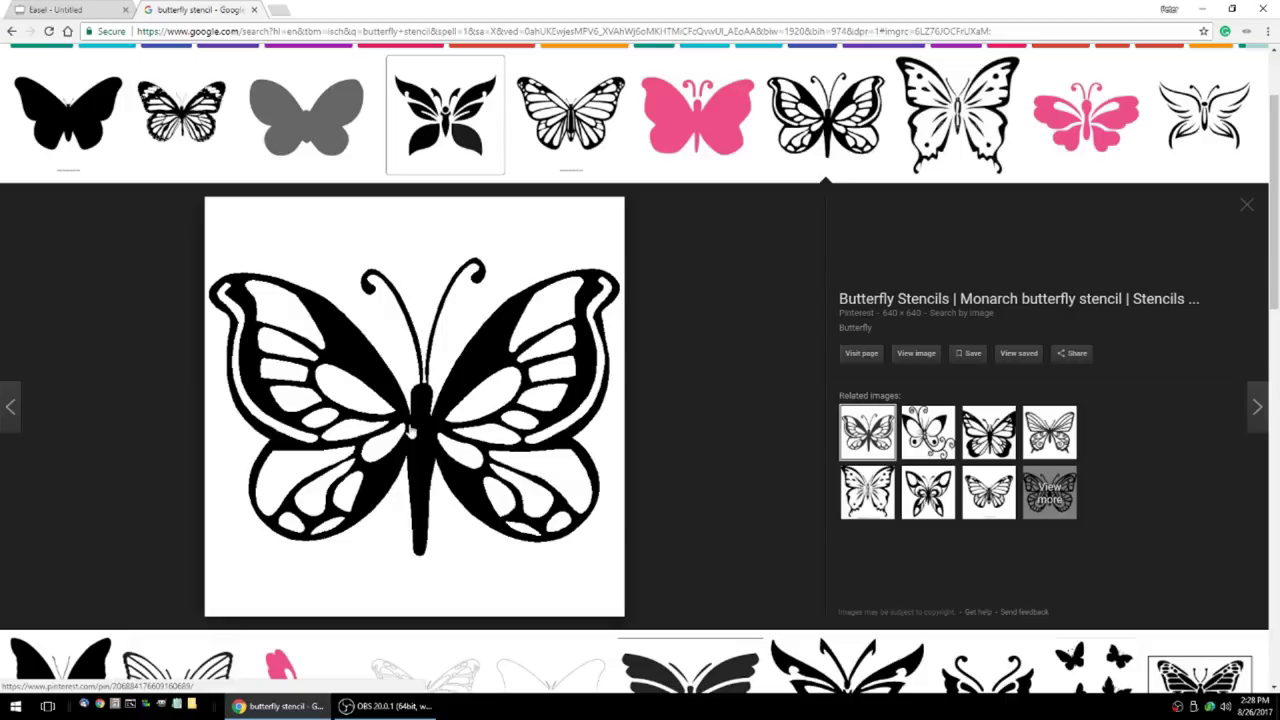Click the Search by image link
This screenshot has height=720, width=1280.
pos(961,313)
